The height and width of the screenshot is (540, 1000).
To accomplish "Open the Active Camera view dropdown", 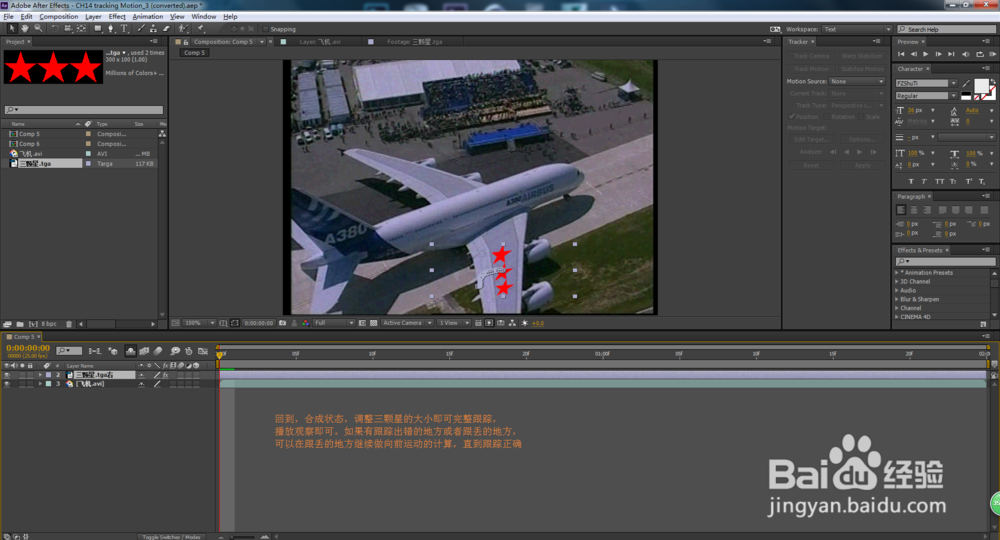I will [x=407, y=323].
